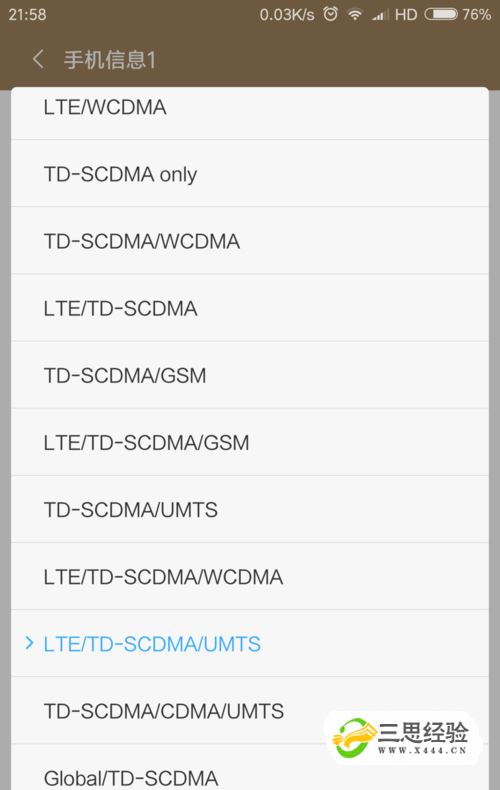Click the 三思经验 watermark logo
Image resolution: width=500 pixels, height=790 pixels.
pyautogui.click(x=402, y=738)
